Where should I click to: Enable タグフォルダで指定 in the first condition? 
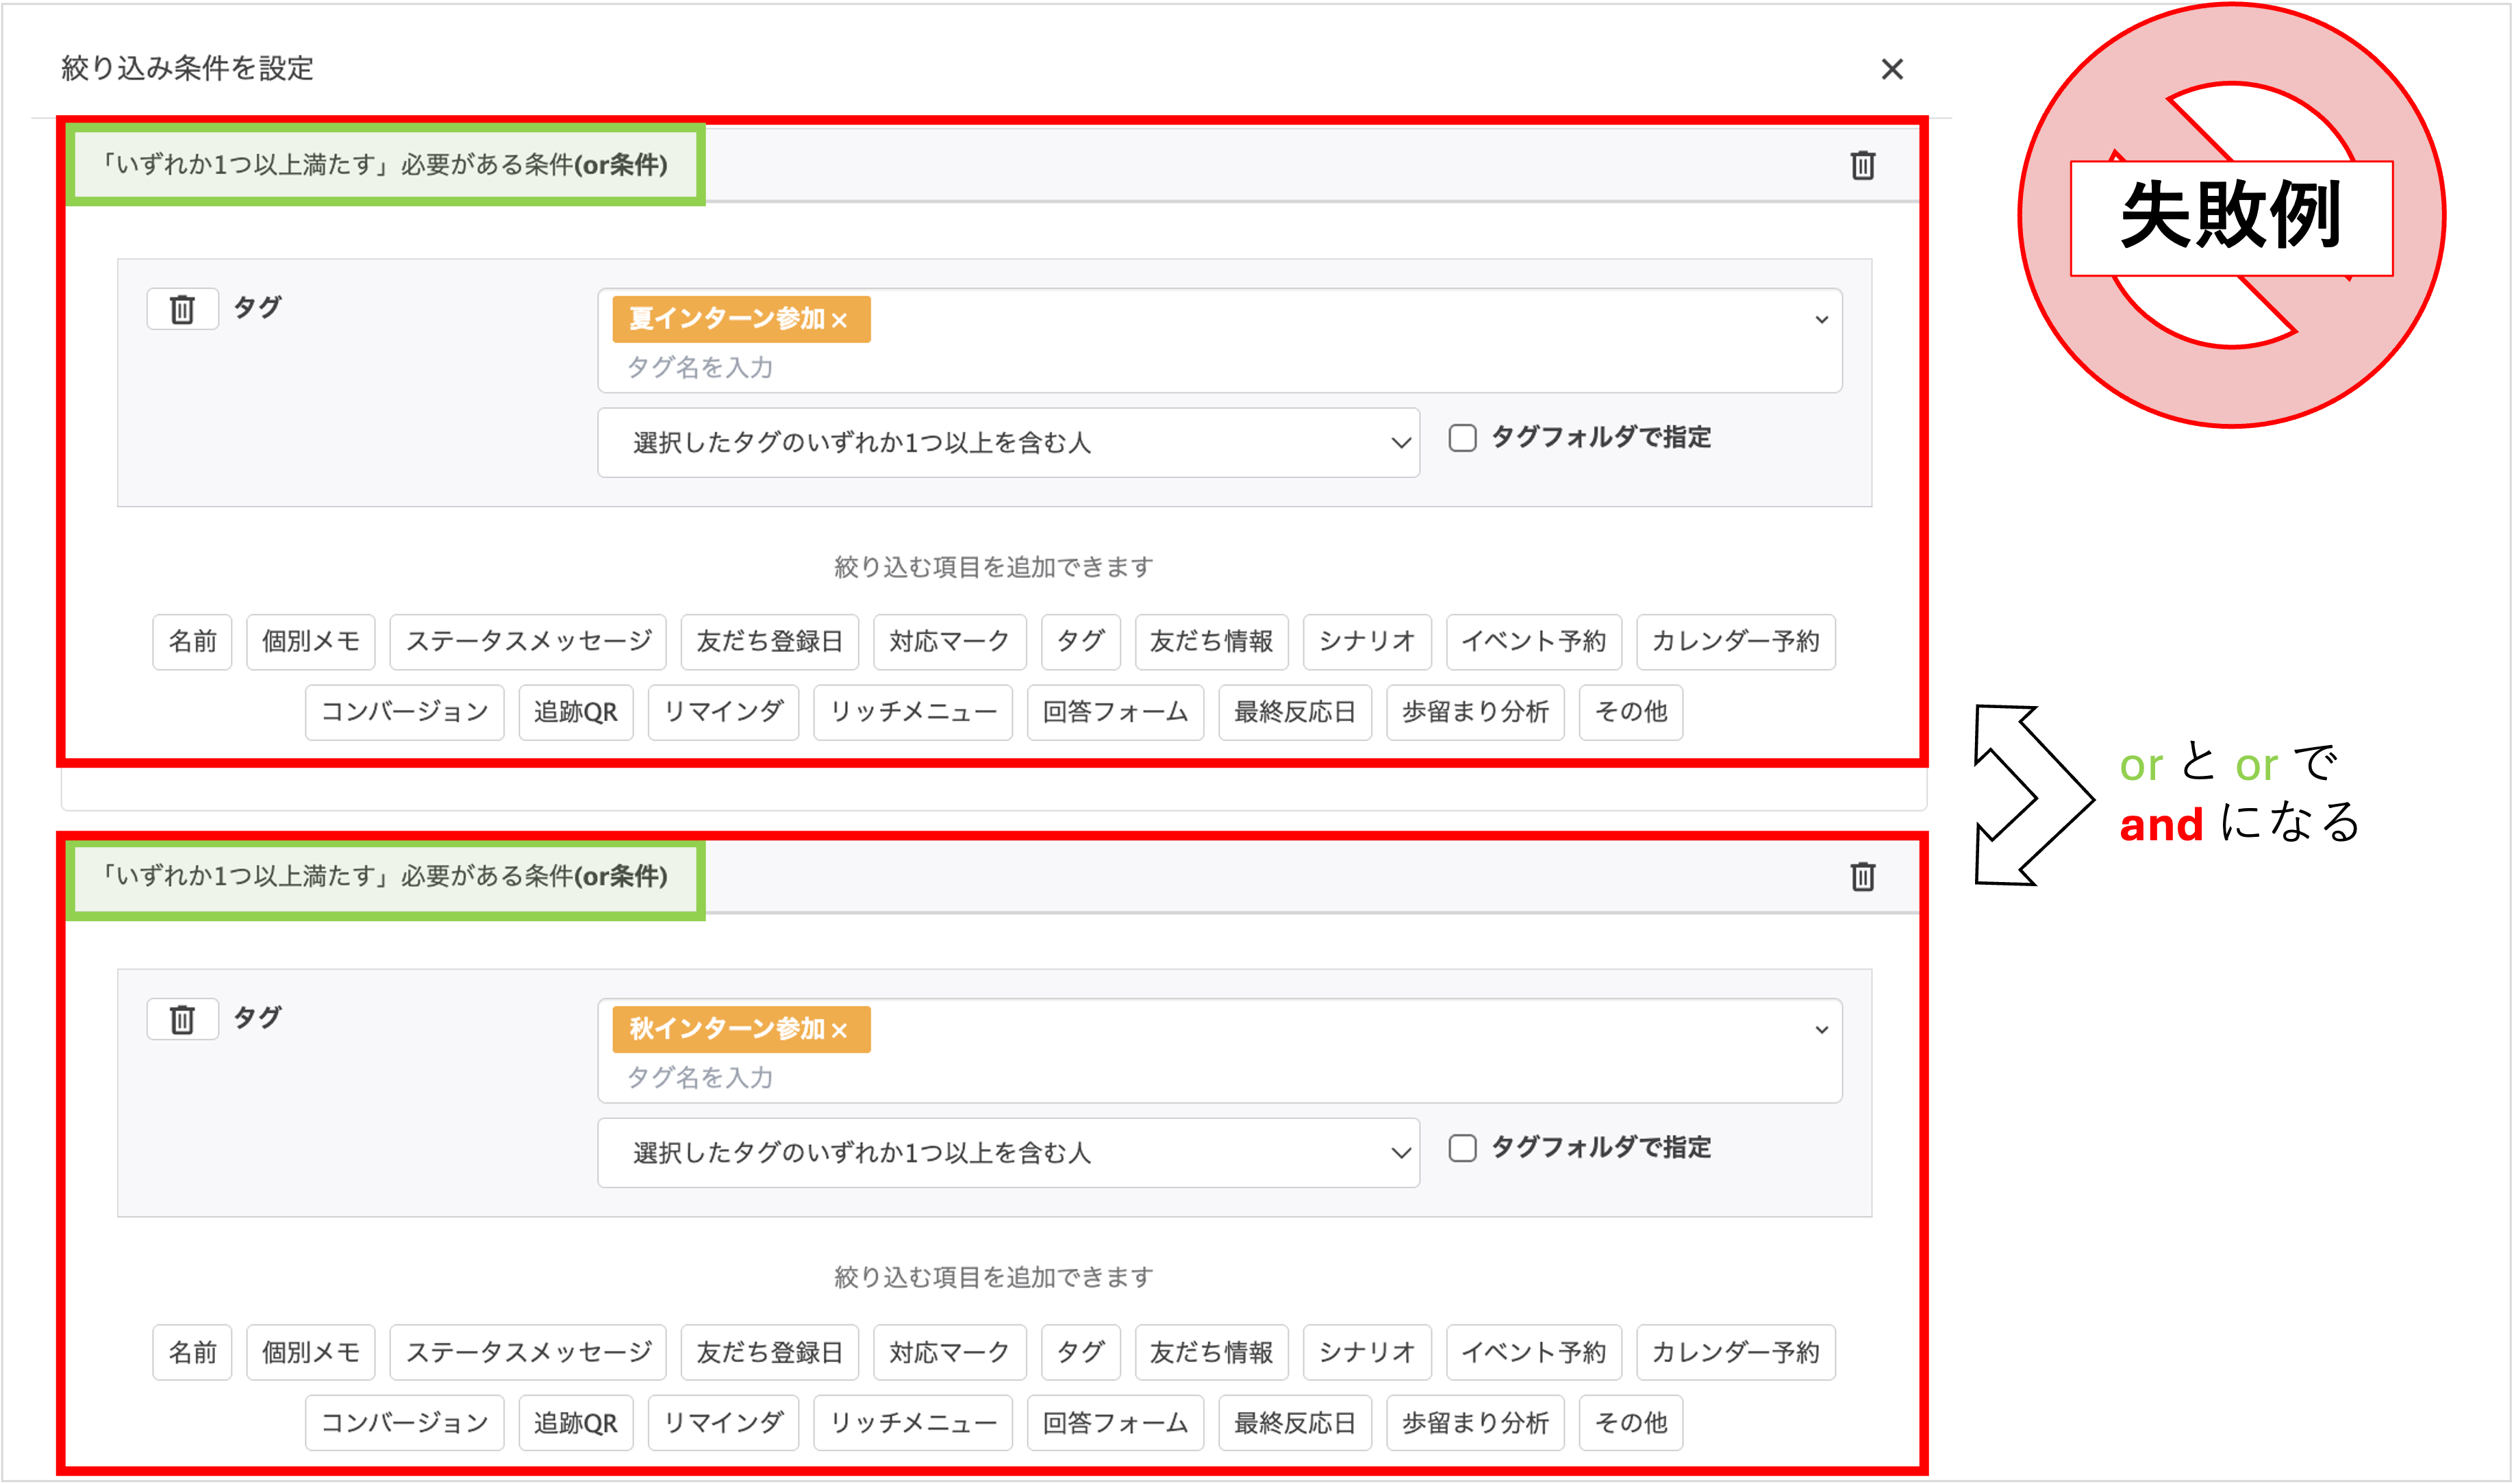pos(1463,437)
